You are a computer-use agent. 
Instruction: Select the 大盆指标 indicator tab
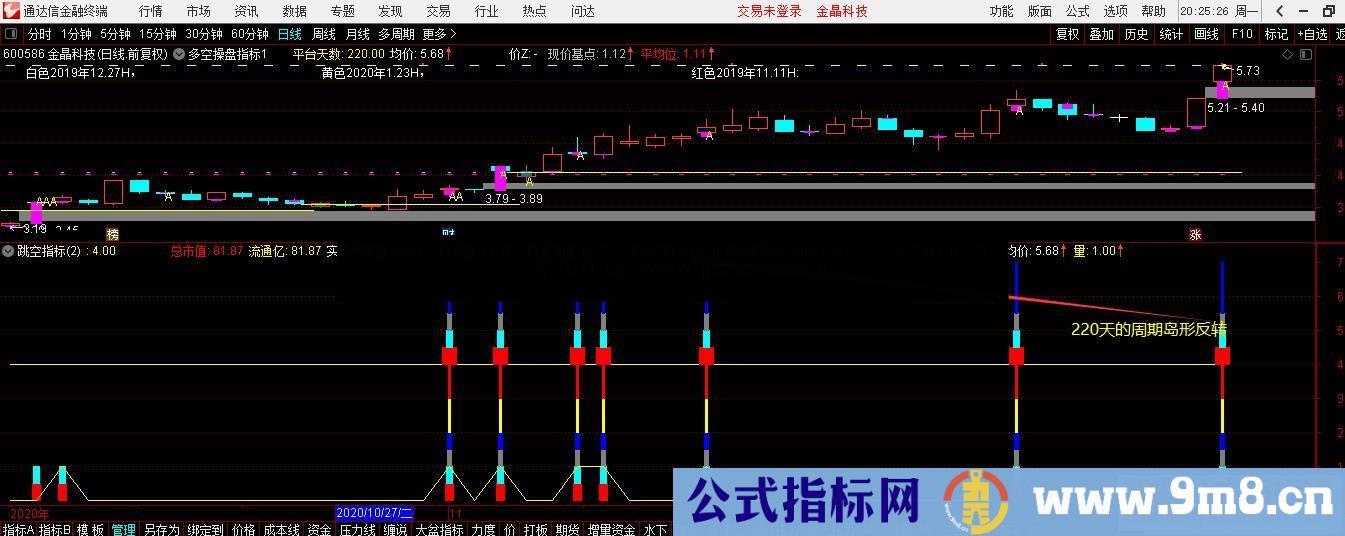pos(439,529)
